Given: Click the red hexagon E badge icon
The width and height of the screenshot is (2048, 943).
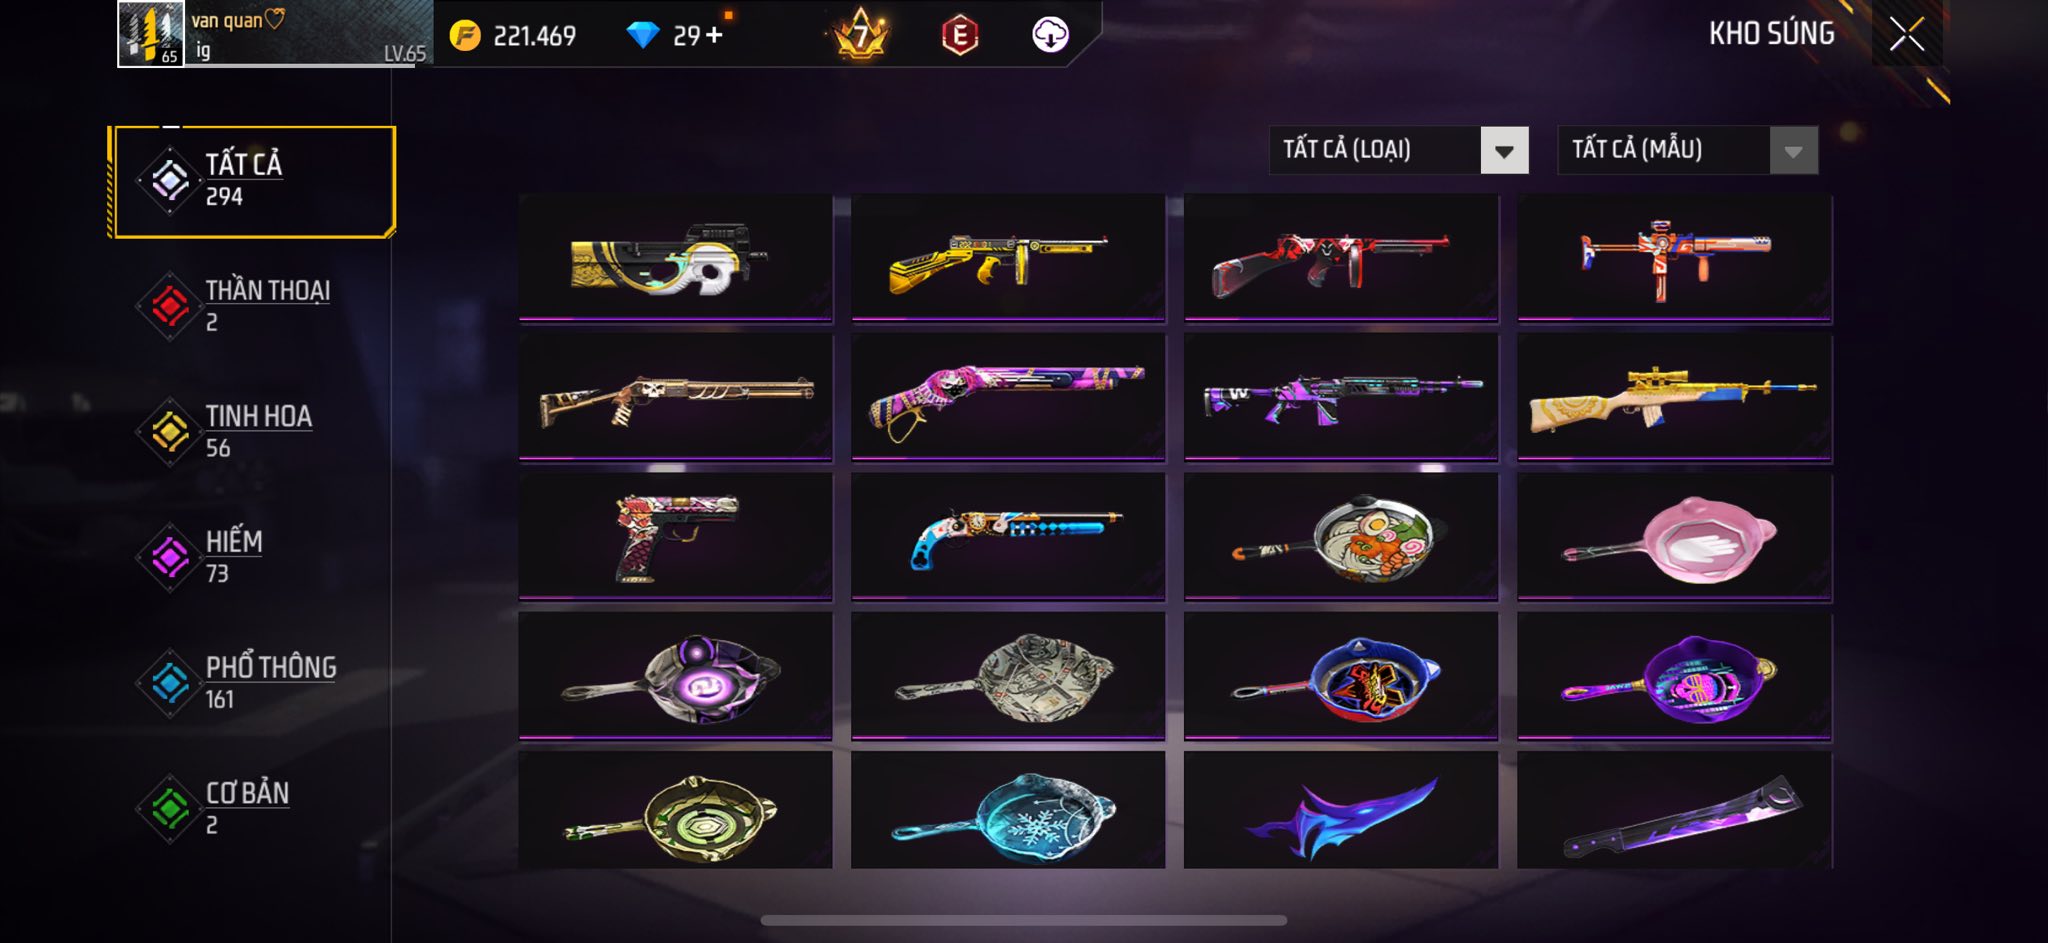Looking at the screenshot, I should [x=960, y=36].
